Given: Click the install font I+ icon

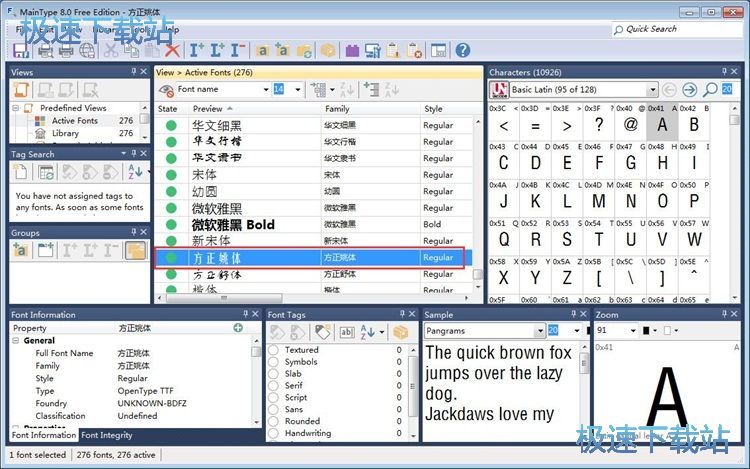Looking at the screenshot, I should coord(196,50).
